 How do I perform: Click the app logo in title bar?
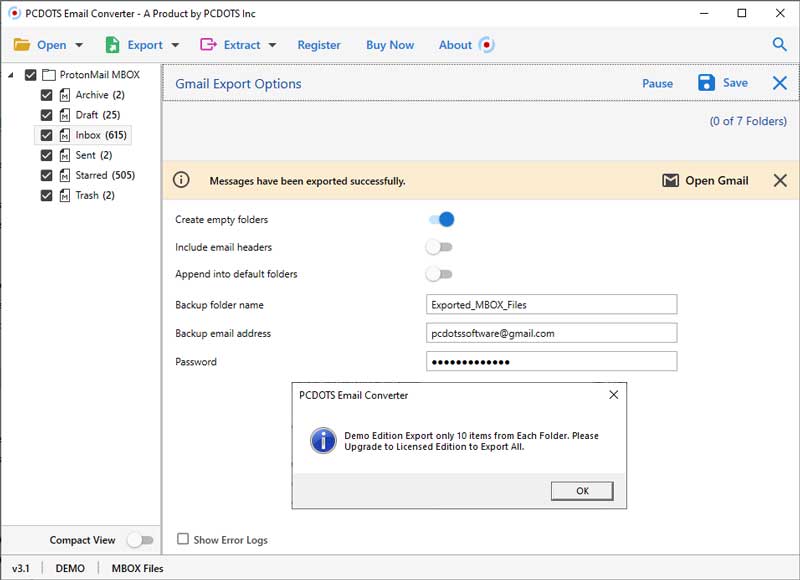point(14,13)
